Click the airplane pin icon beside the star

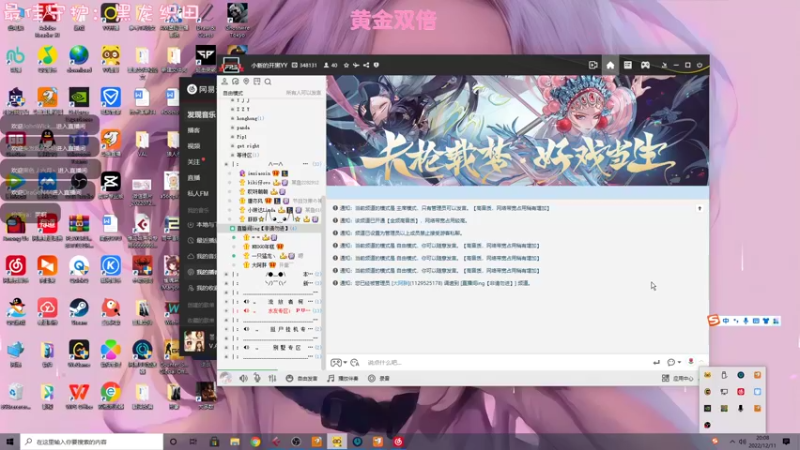[356, 65]
